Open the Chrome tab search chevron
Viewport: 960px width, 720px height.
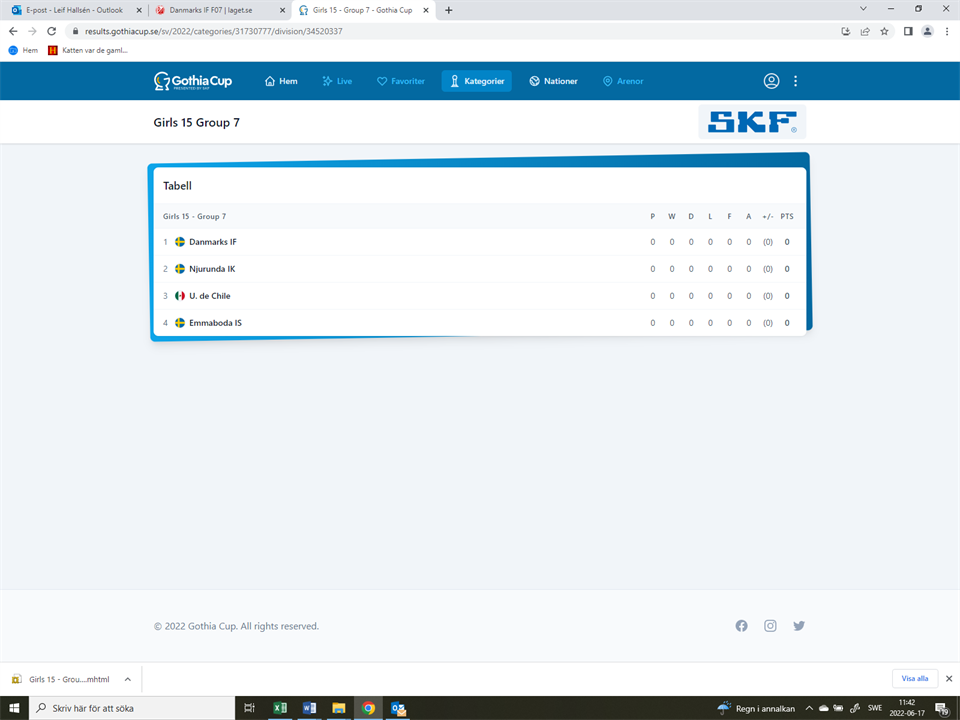tap(863, 9)
